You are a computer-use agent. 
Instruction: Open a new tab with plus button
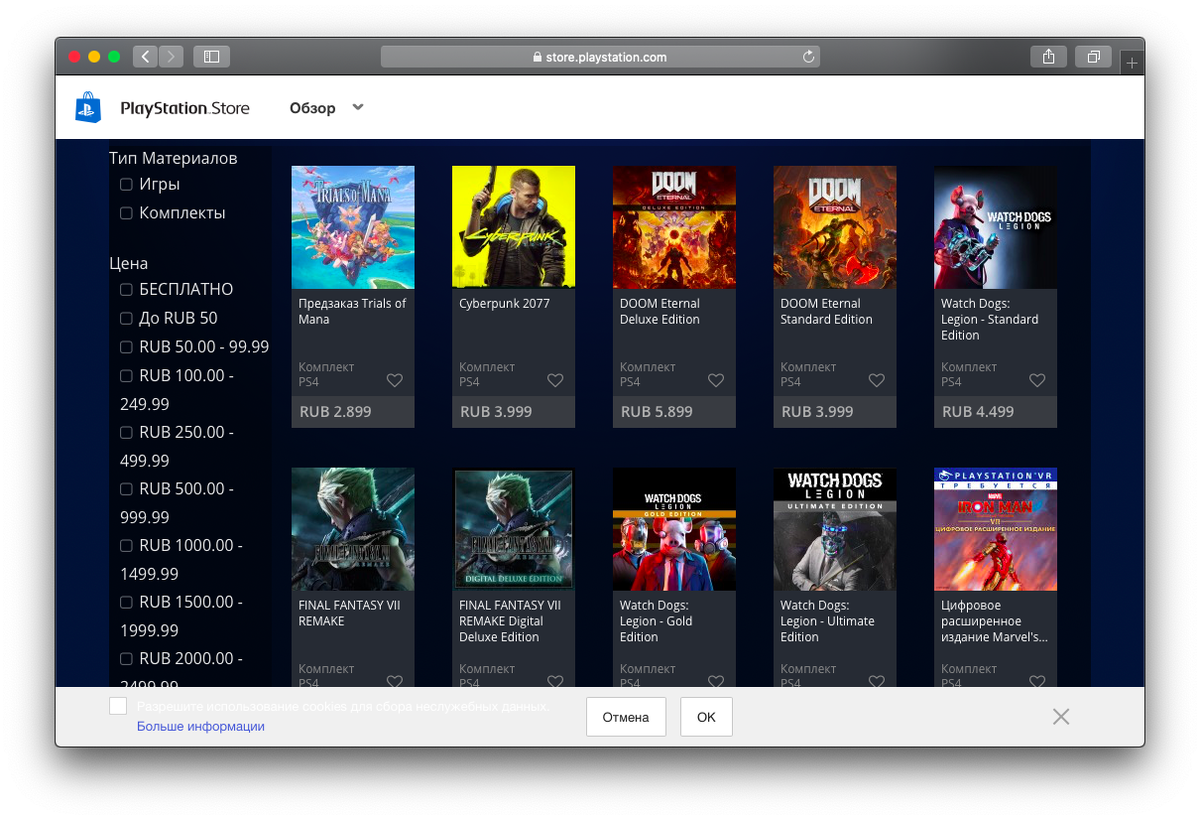[x=1132, y=63]
